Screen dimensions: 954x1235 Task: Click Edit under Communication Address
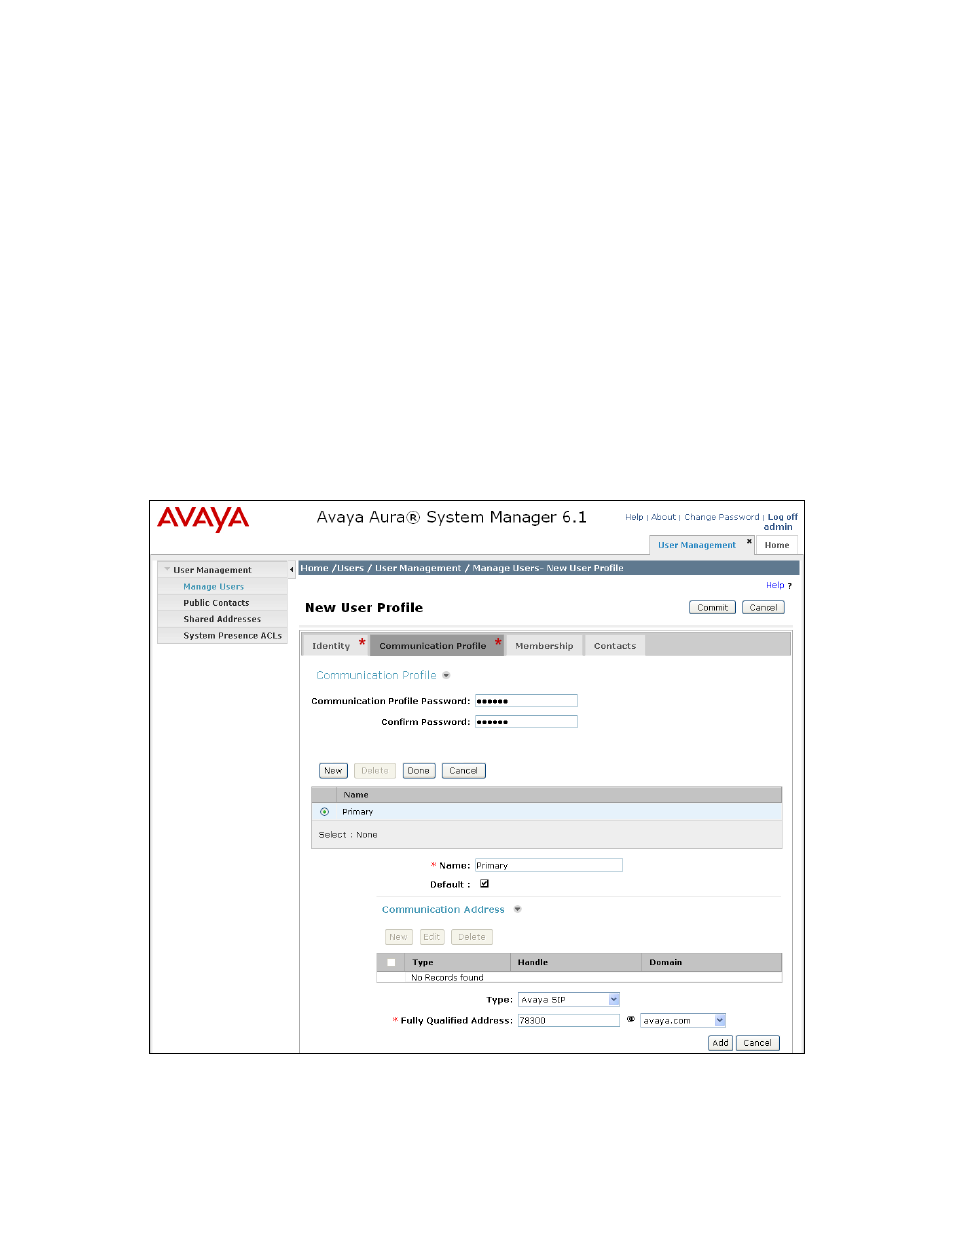[431, 937]
